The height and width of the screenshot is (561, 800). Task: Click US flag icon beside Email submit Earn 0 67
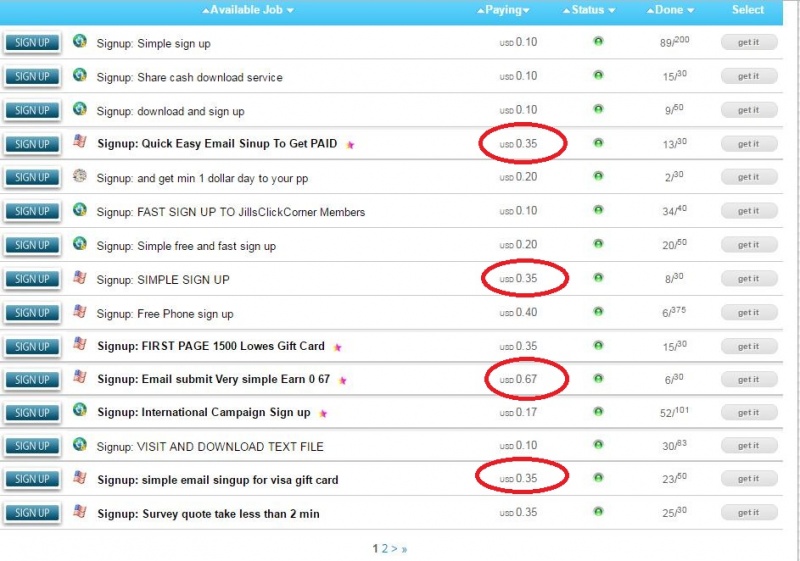pyautogui.click(x=80, y=377)
